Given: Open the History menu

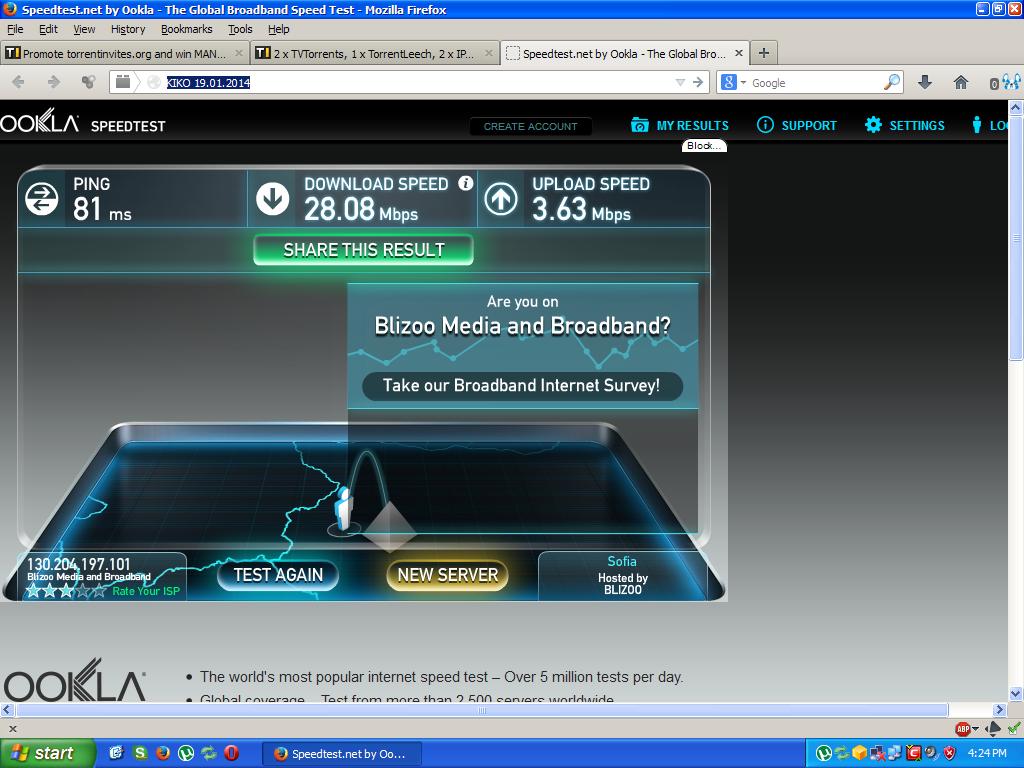Looking at the screenshot, I should pos(127,29).
